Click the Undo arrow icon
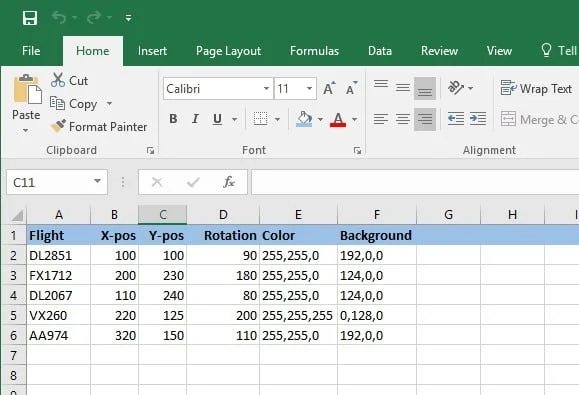Image resolution: width=579 pixels, height=395 pixels. 59,17
